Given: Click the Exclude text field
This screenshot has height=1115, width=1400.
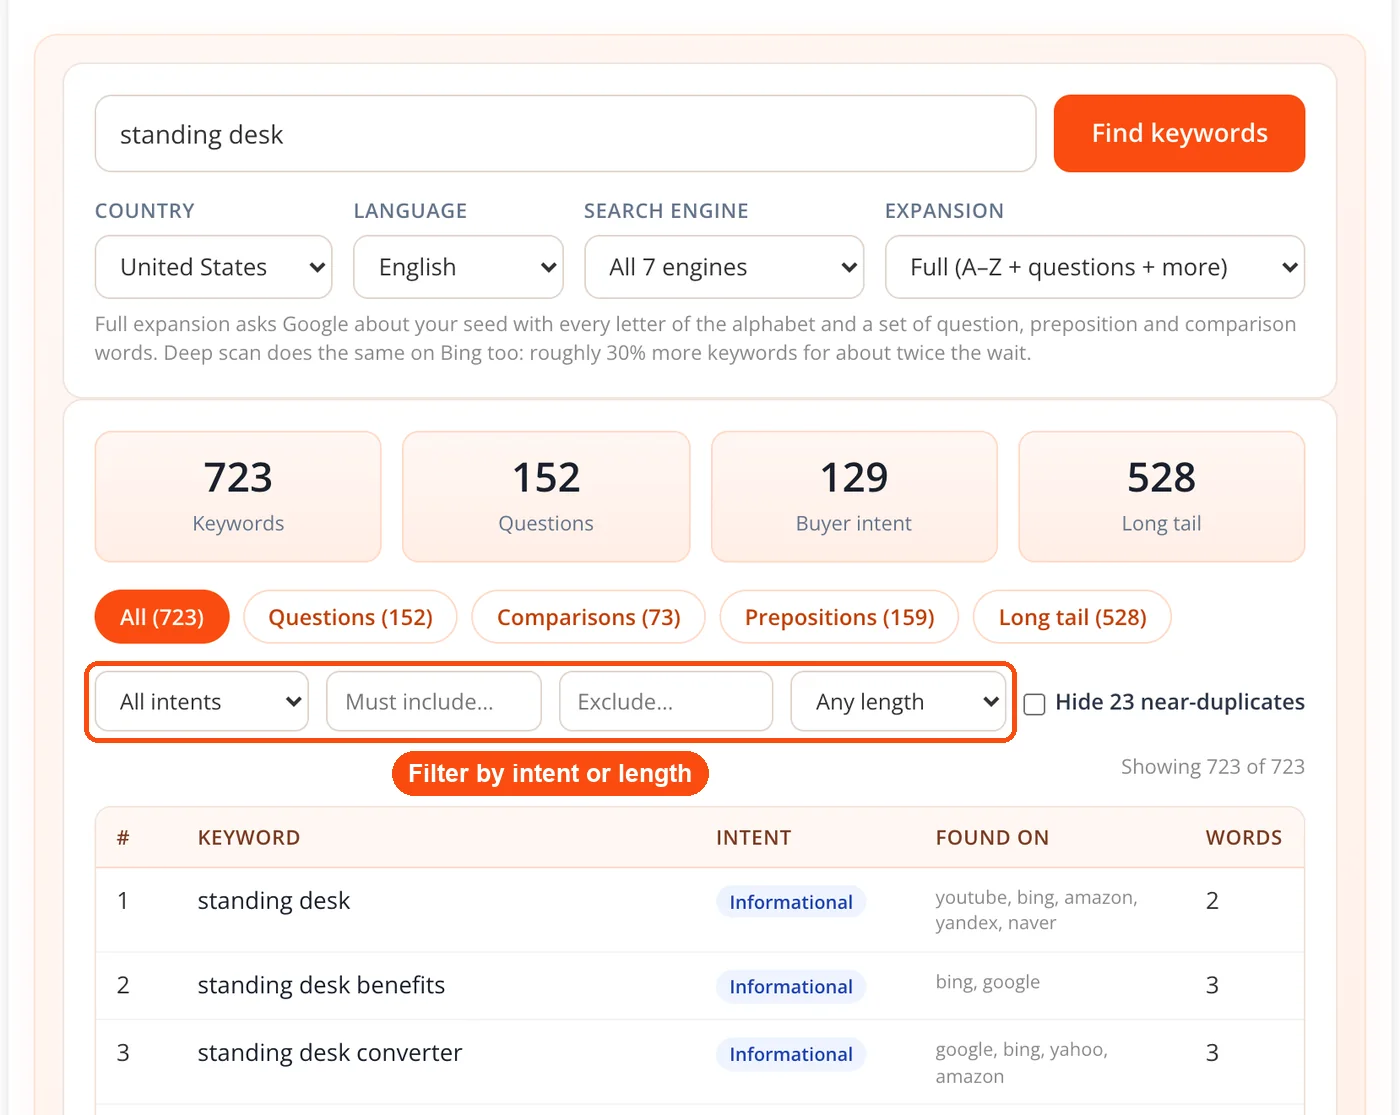Looking at the screenshot, I should tap(666, 701).
